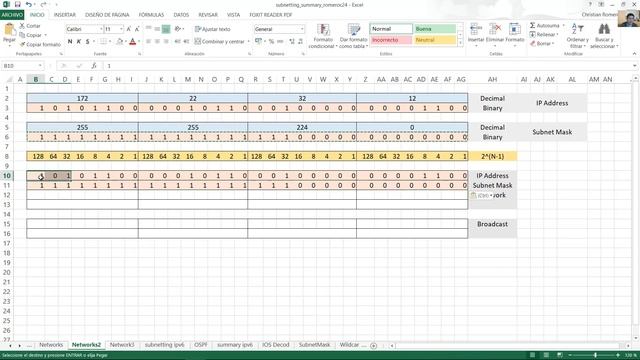Toggle middle vertical alignment
The height and width of the screenshot is (360, 640).
pos(157,29)
